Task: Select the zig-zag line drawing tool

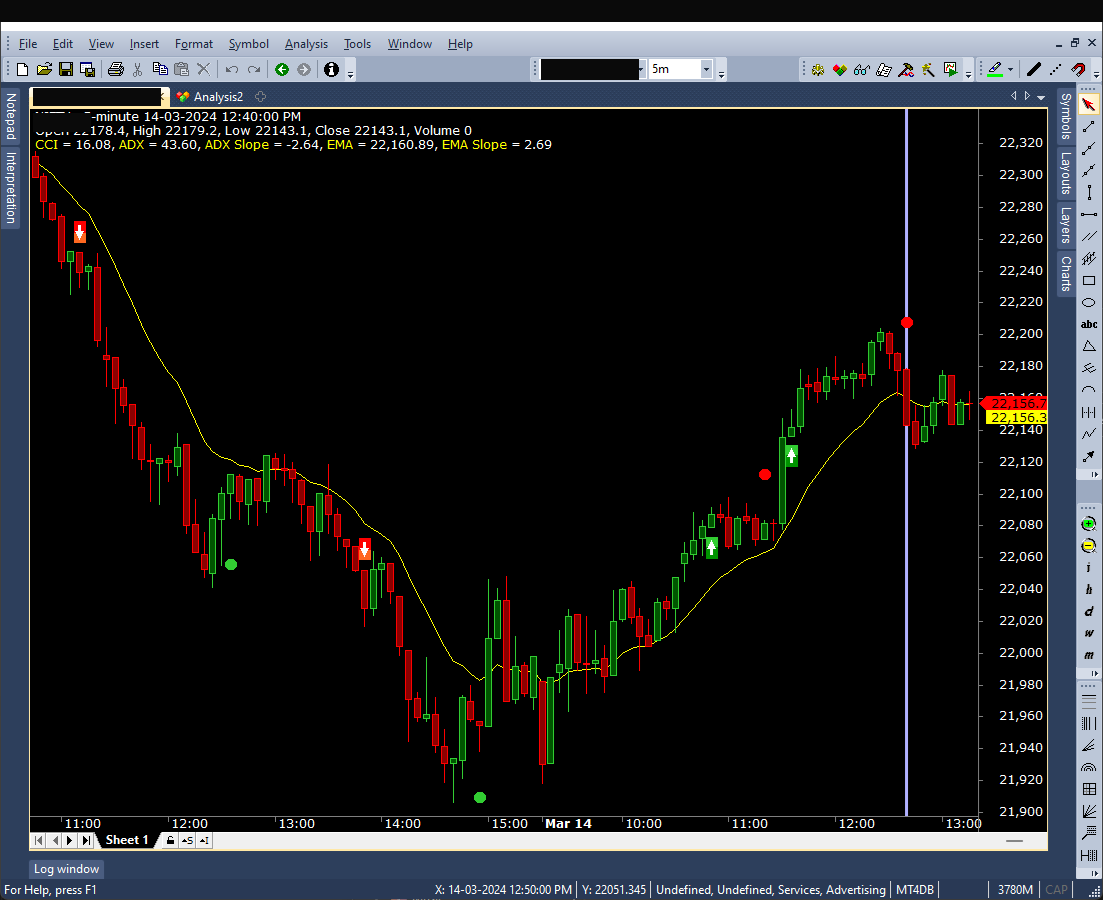Action: [1088, 434]
